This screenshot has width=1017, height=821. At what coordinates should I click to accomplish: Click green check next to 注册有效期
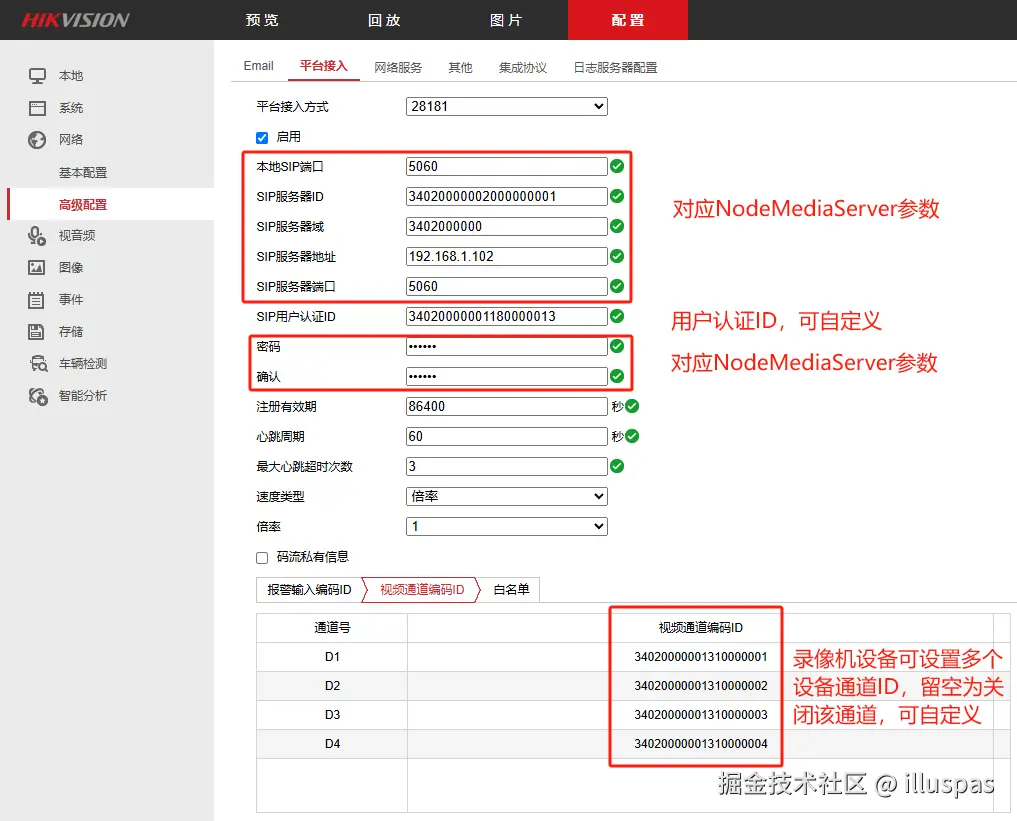click(x=632, y=406)
